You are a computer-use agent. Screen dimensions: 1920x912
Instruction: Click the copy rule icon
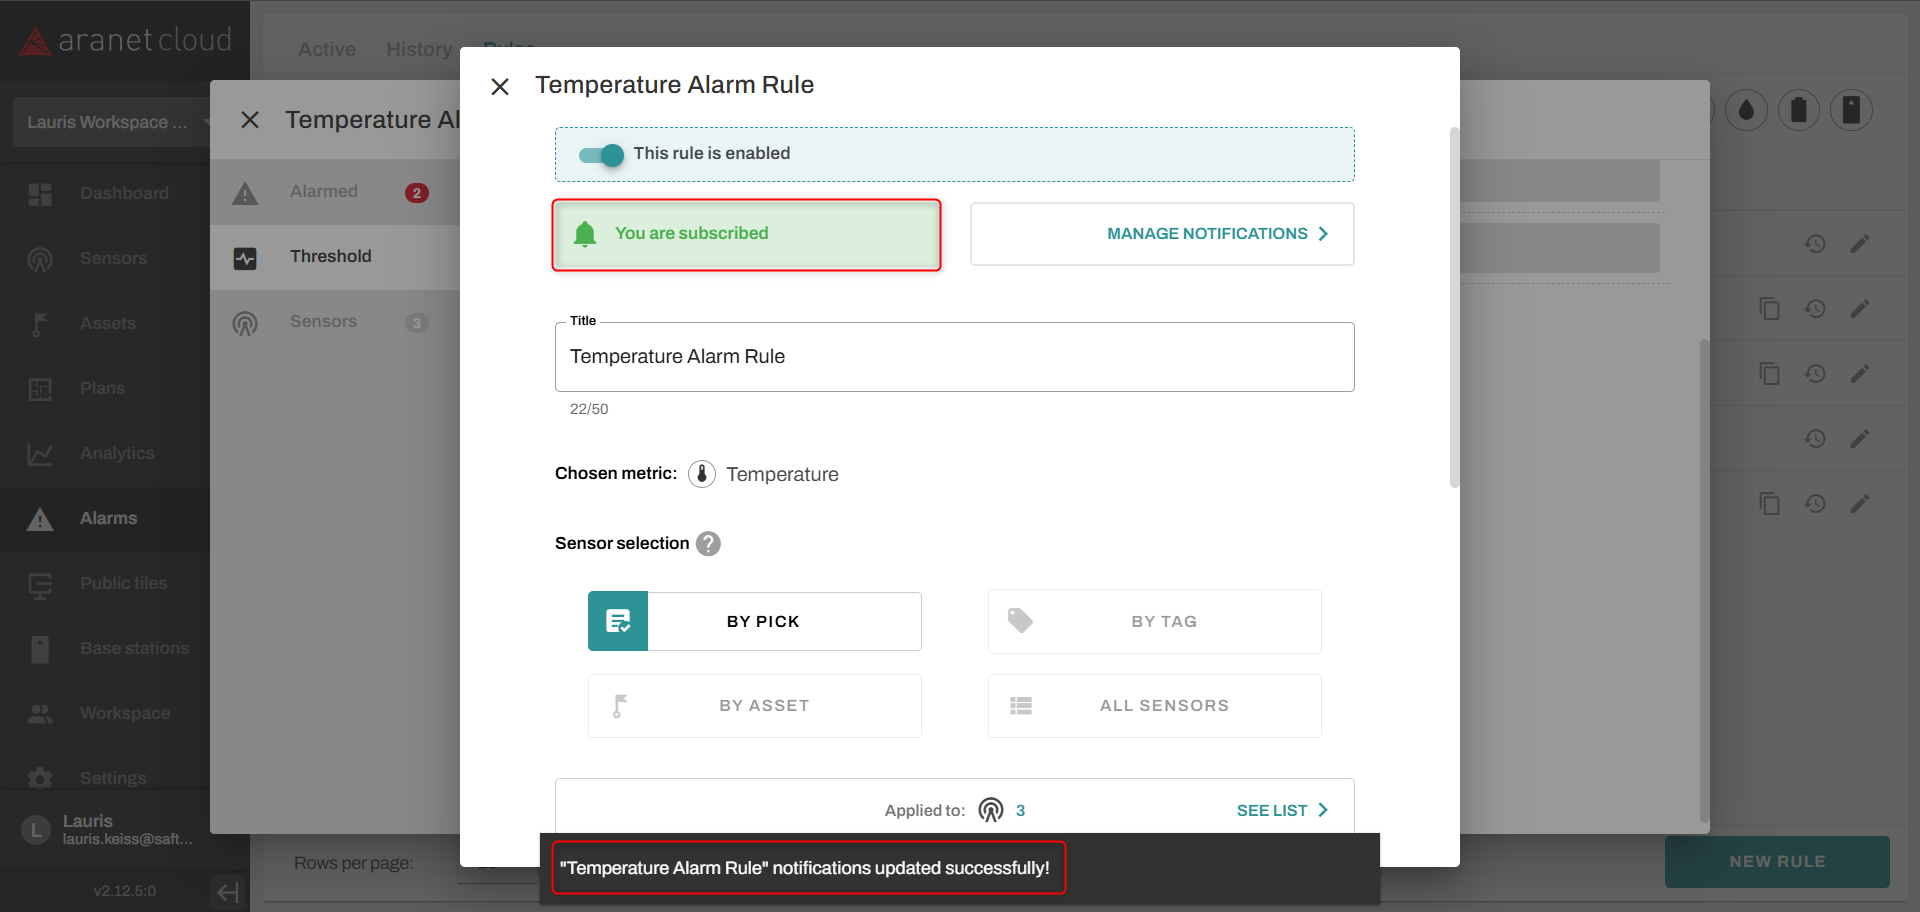(x=1769, y=309)
